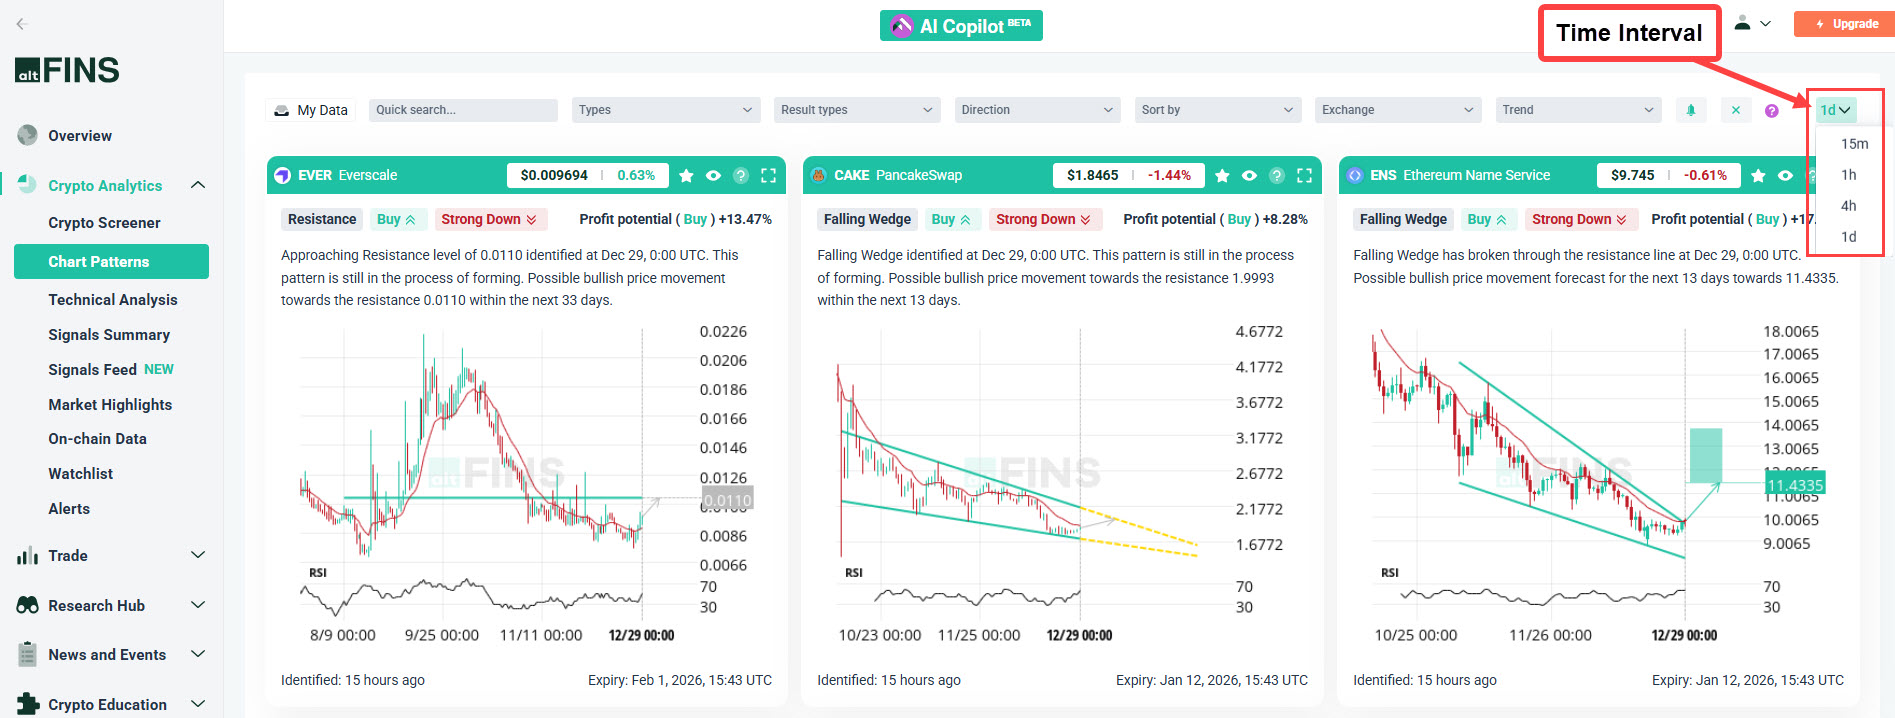Viewport: 1895px width, 718px height.
Task: Clear filters with the green X icon
Action: pyautogui.click(x=1736, y=110)
